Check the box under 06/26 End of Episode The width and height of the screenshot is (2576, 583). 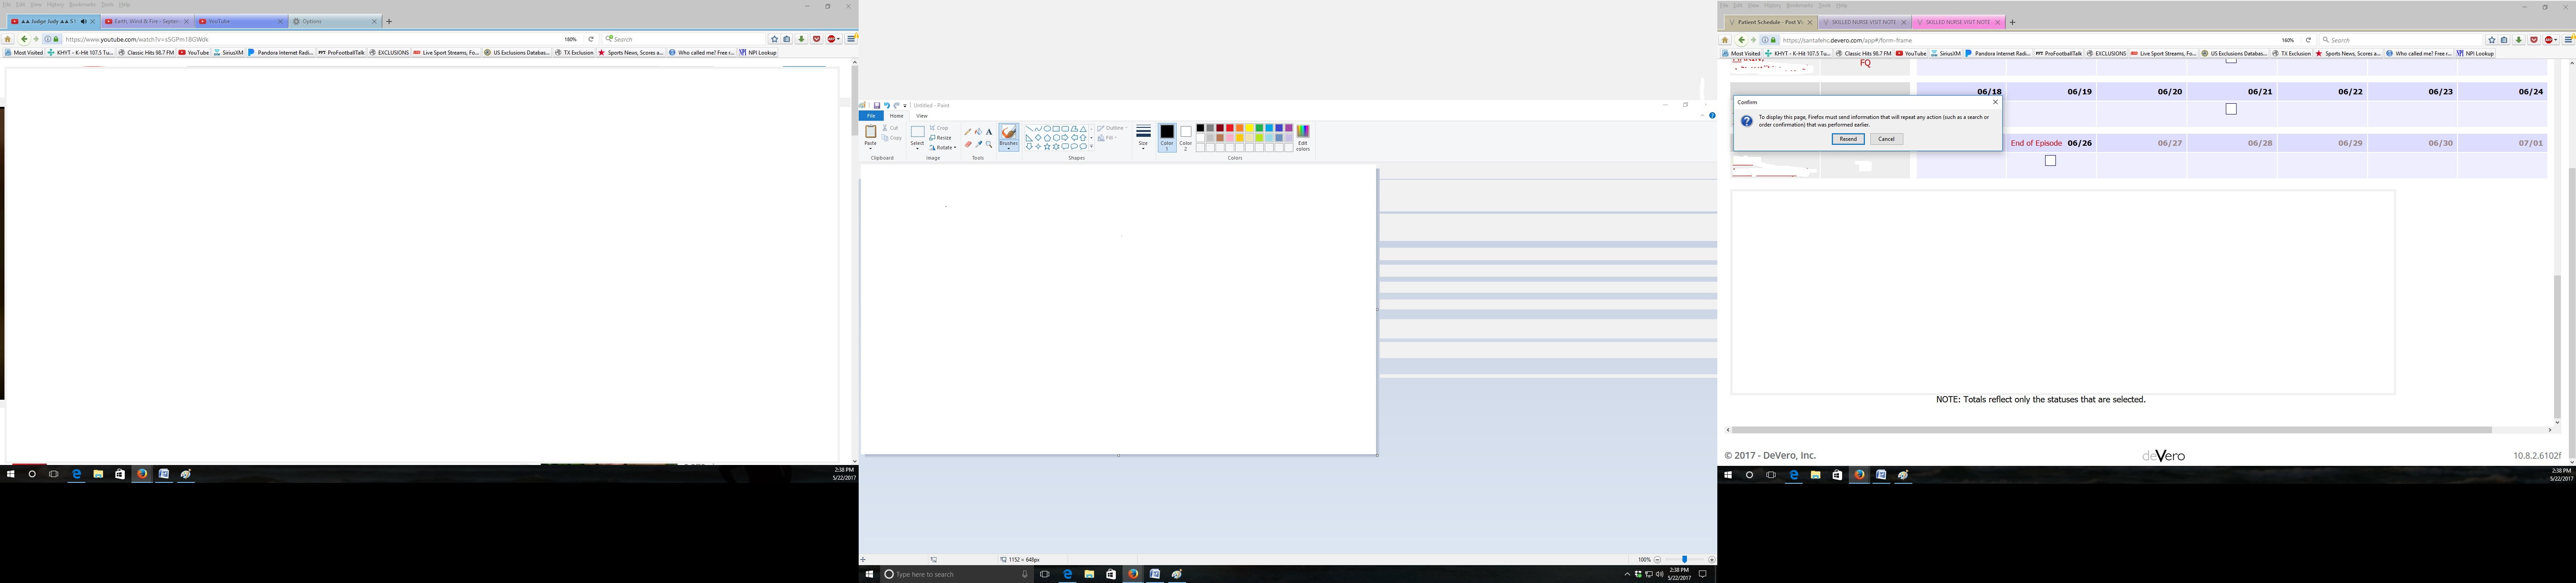point(2050,160)
